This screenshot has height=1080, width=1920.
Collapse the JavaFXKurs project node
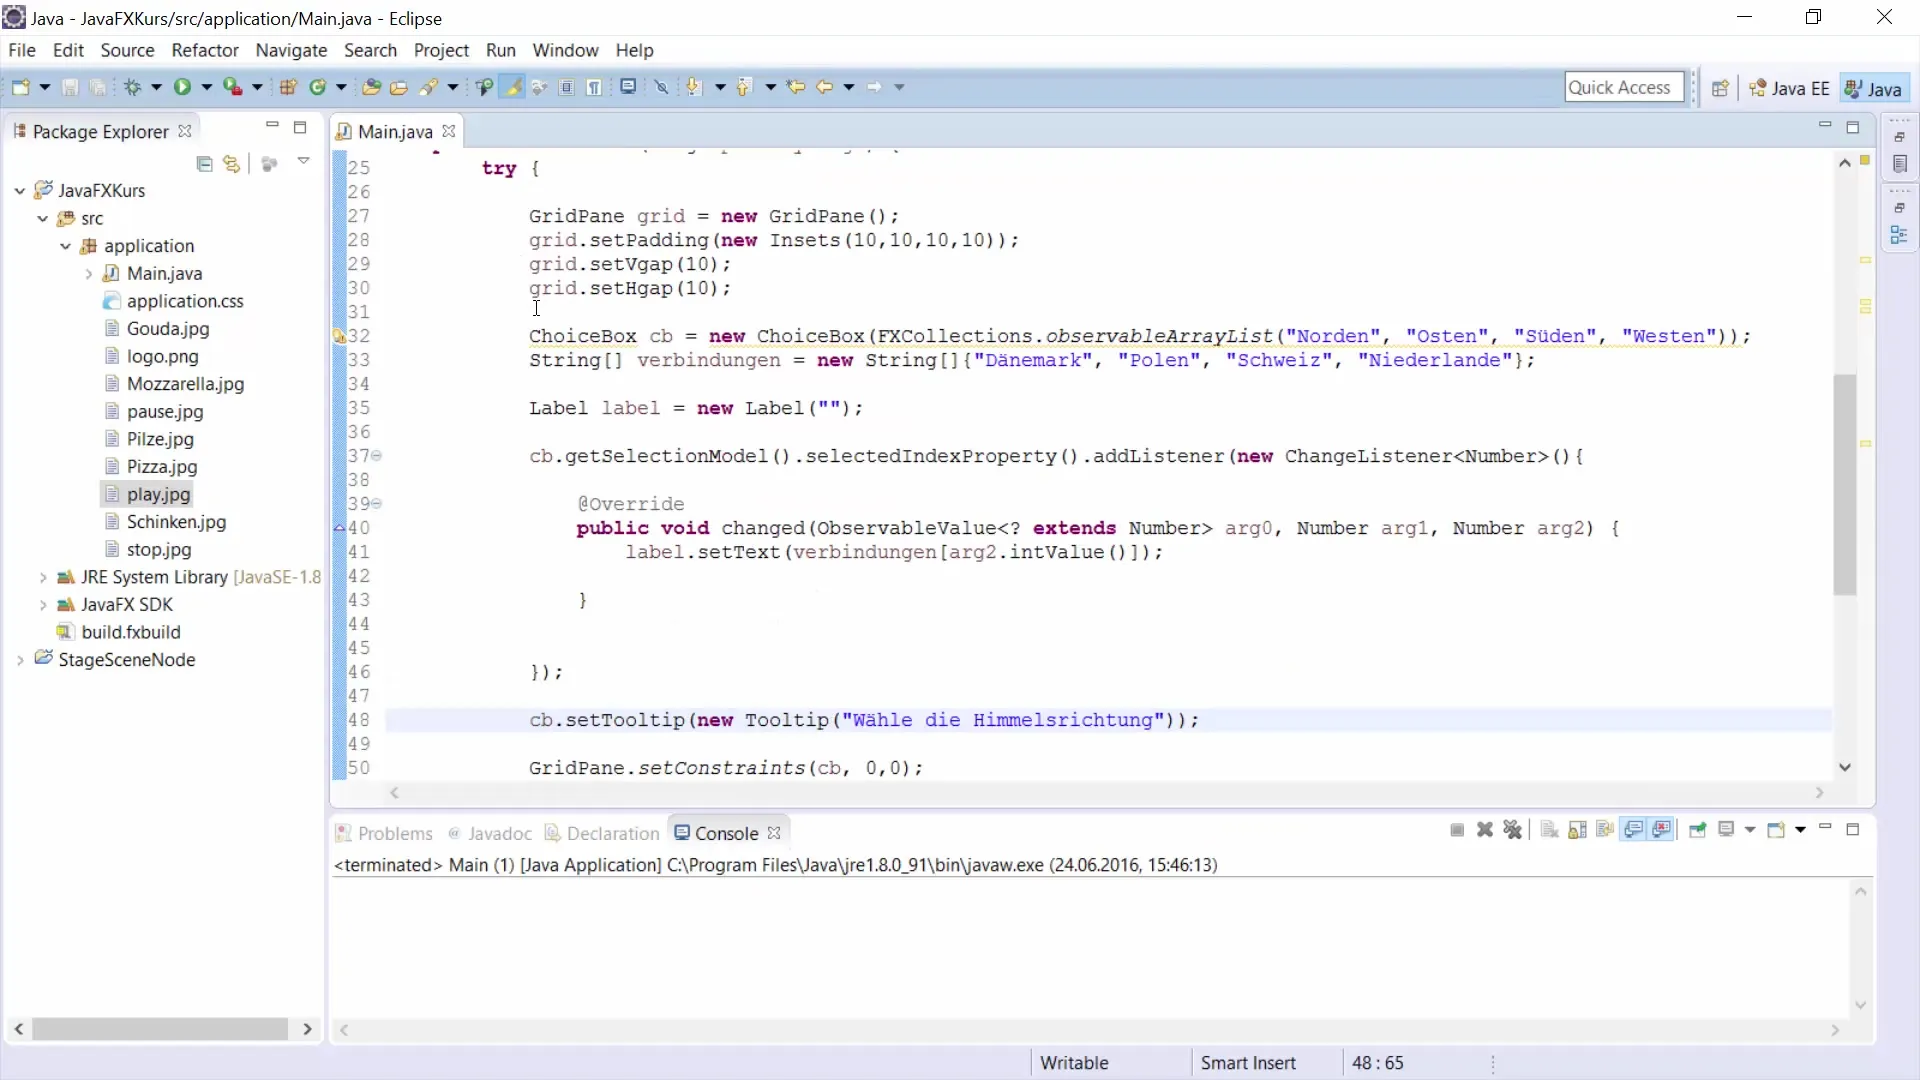(20, 190)
